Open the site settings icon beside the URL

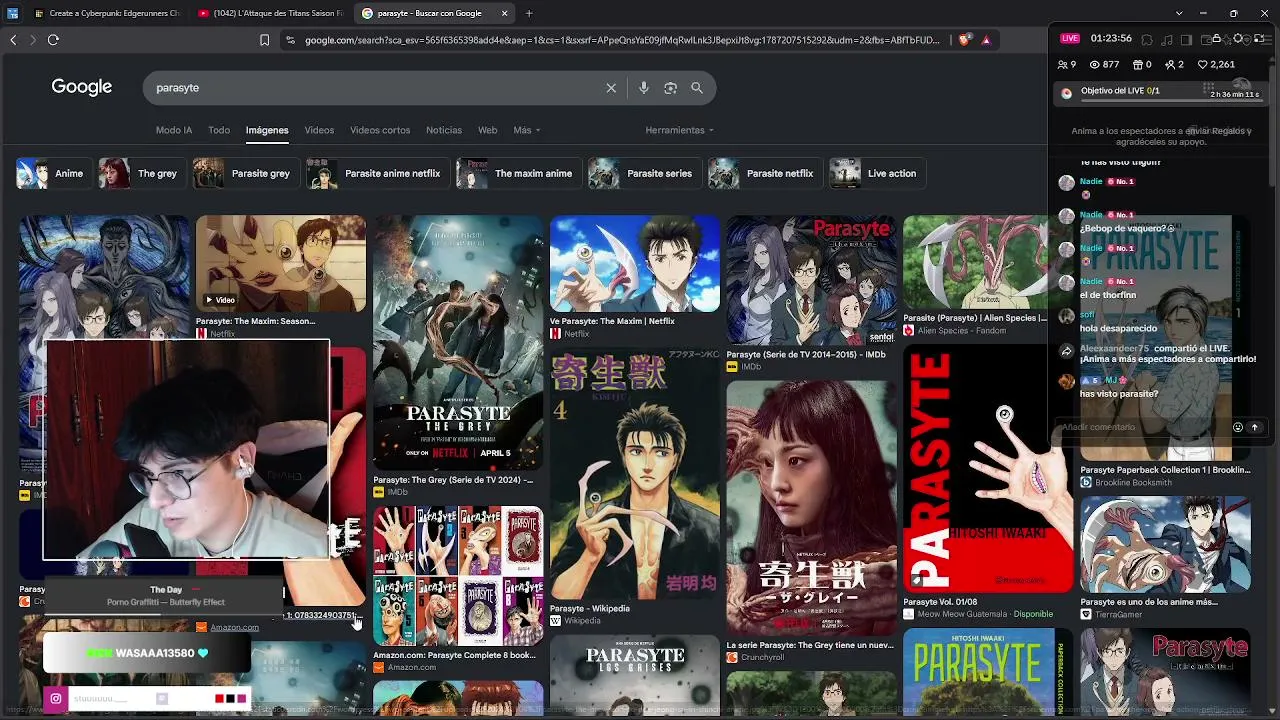coord(290,40)
